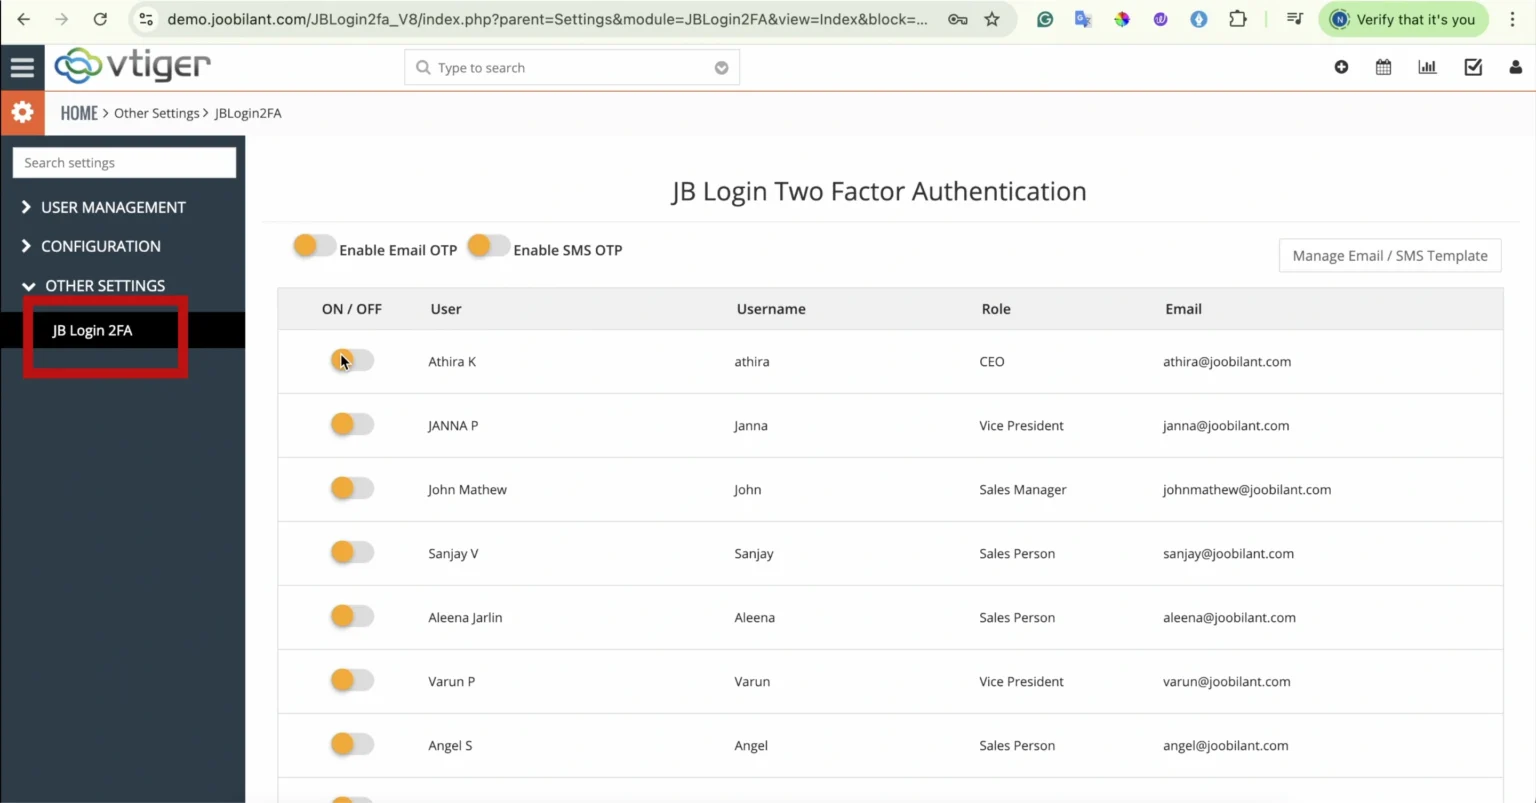The height and width of the screenshot is (803, 1536).
Task: Click the Manage Email / SMS Template button
Action: pos(1389,255)
